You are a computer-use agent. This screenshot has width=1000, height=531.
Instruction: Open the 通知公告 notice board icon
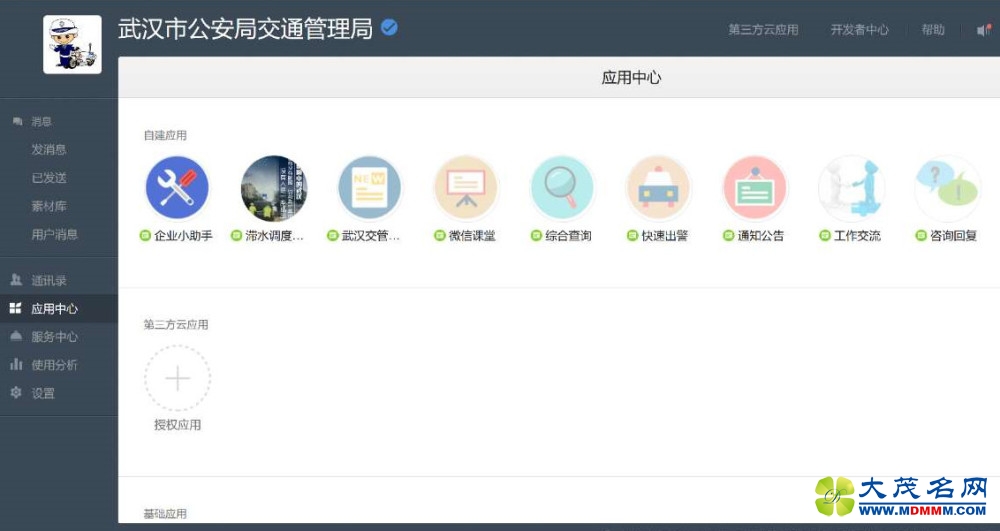[x=755, y=188]
